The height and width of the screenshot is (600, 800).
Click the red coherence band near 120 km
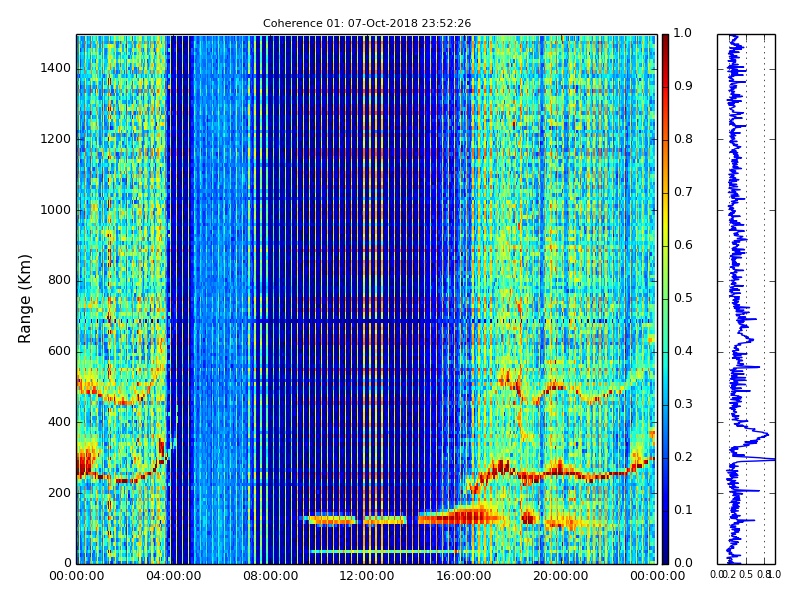pyautogui.click(x=459, y=516)
